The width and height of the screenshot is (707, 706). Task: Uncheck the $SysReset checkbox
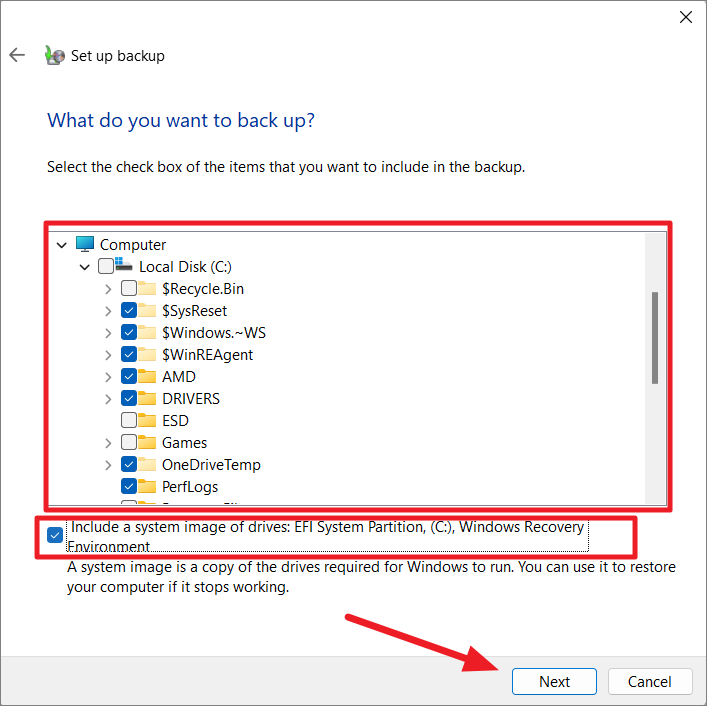coord(129,310)
